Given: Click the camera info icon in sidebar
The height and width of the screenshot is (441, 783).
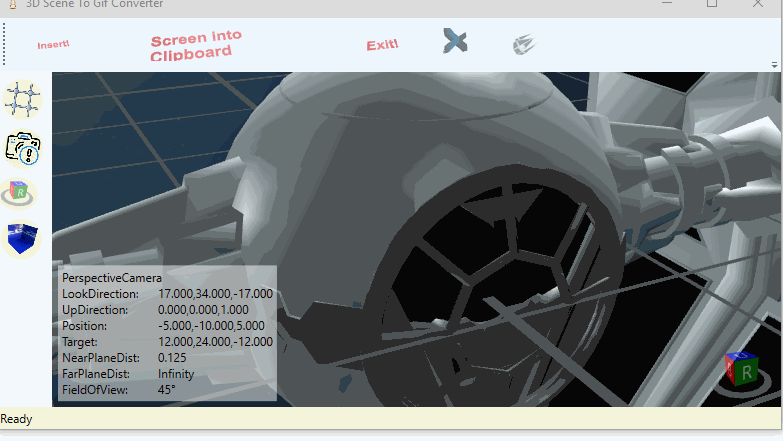Looking at the screenshot, I should click(22, 148).
